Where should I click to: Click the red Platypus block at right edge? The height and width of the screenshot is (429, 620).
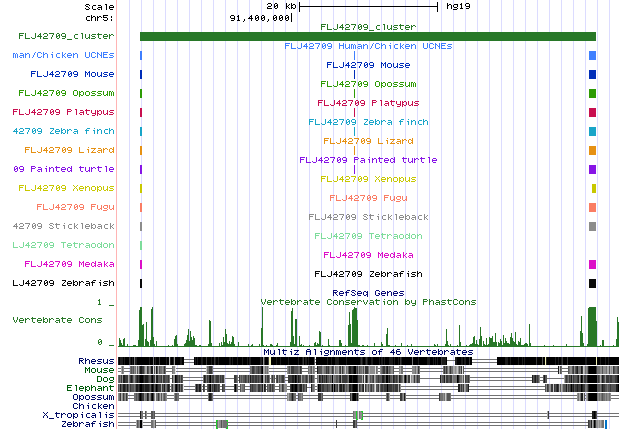(592, 112)
